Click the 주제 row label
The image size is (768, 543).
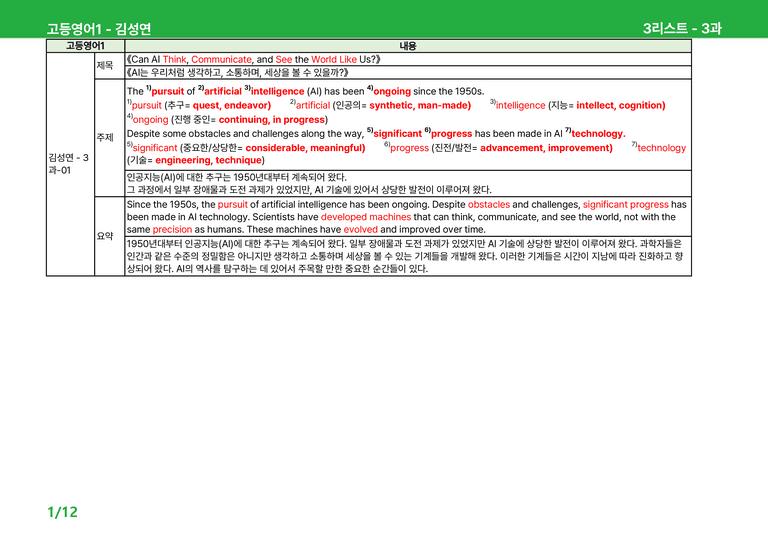105,138
